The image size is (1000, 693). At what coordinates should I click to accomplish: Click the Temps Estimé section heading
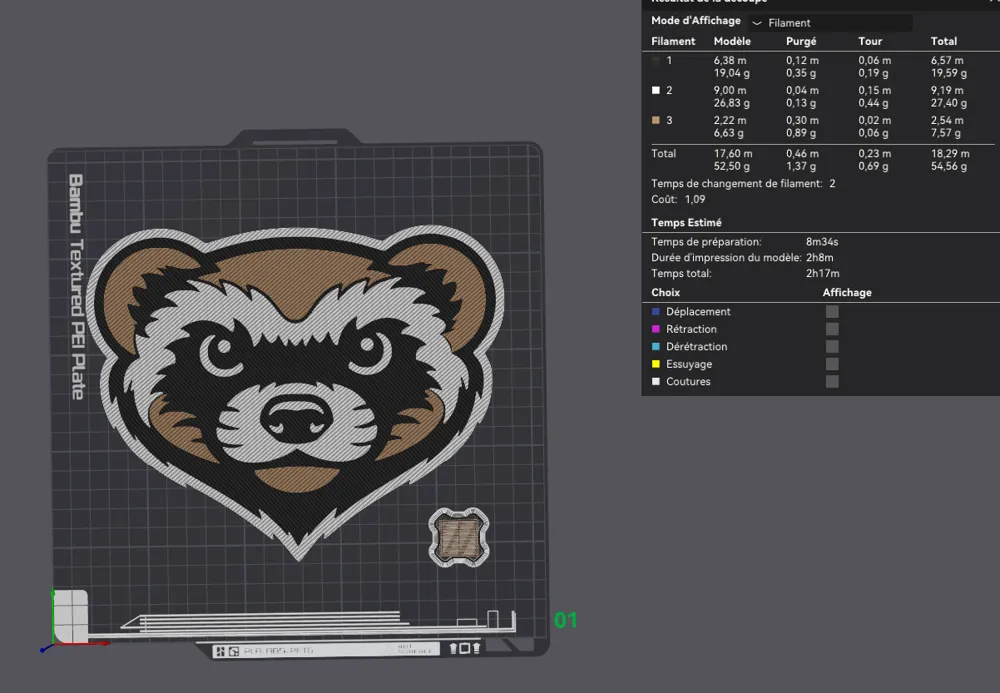pos(686,222)
